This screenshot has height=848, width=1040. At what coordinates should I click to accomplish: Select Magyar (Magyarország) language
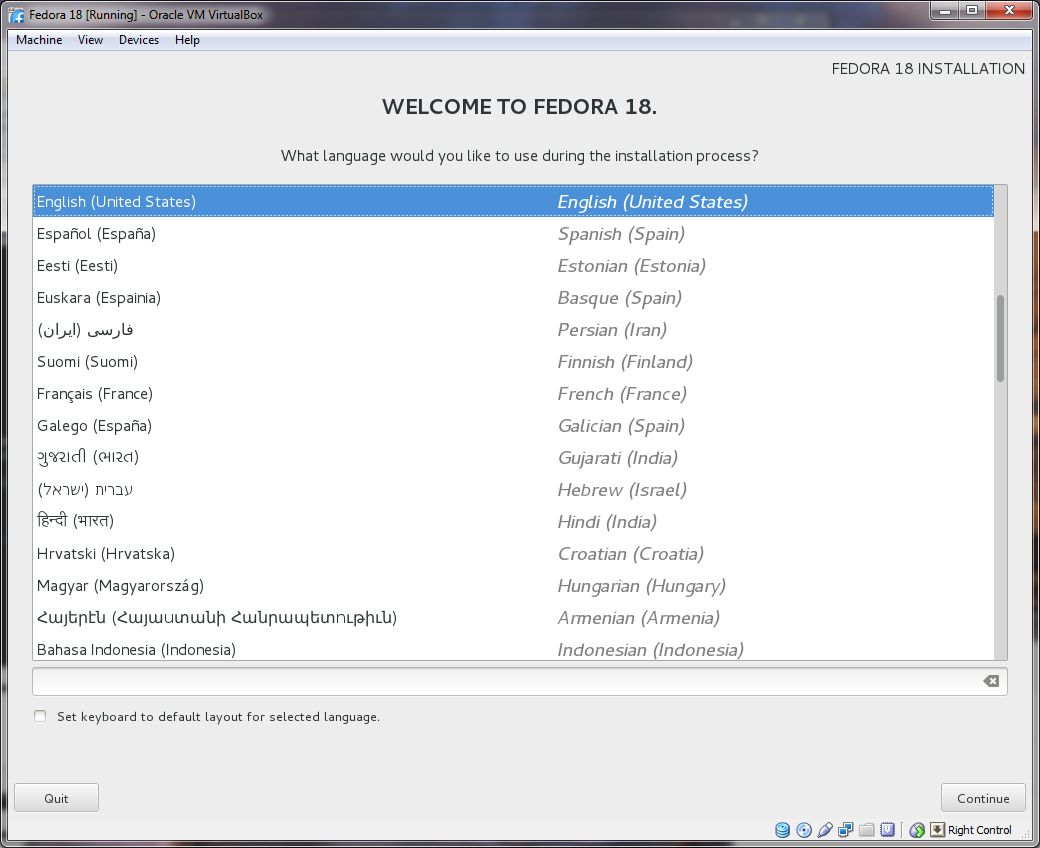click(513, 585)
